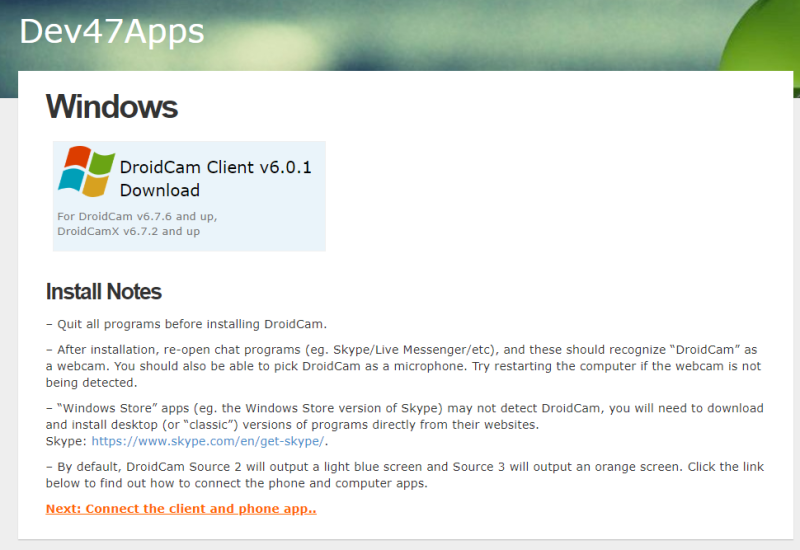This screenshot has height=550, width=800.
Task: Open the DroidCam Client v6.0.1 Download link
Action: (x=215, y=179)
